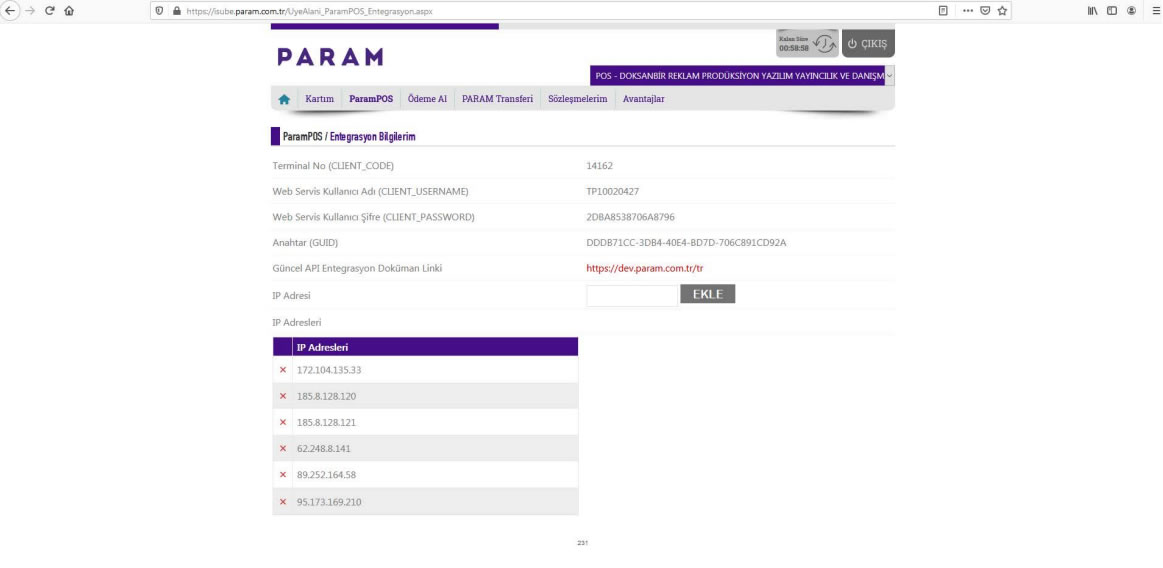Click the Web Servis Kullanıcı Adı label
This screenshot has width=1163, height=568.
coord(371,191)
